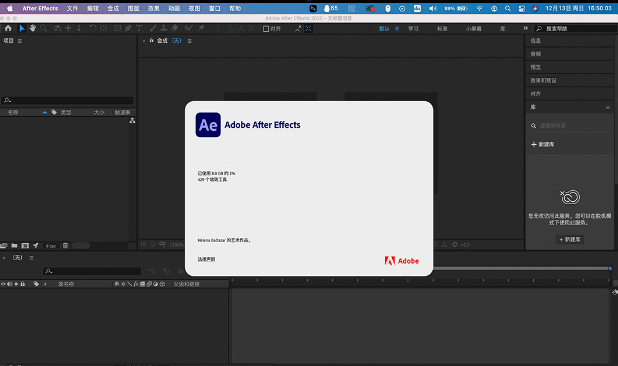Select the Pen tool
This screenshot has width=618, height=366.
point(128,28)
